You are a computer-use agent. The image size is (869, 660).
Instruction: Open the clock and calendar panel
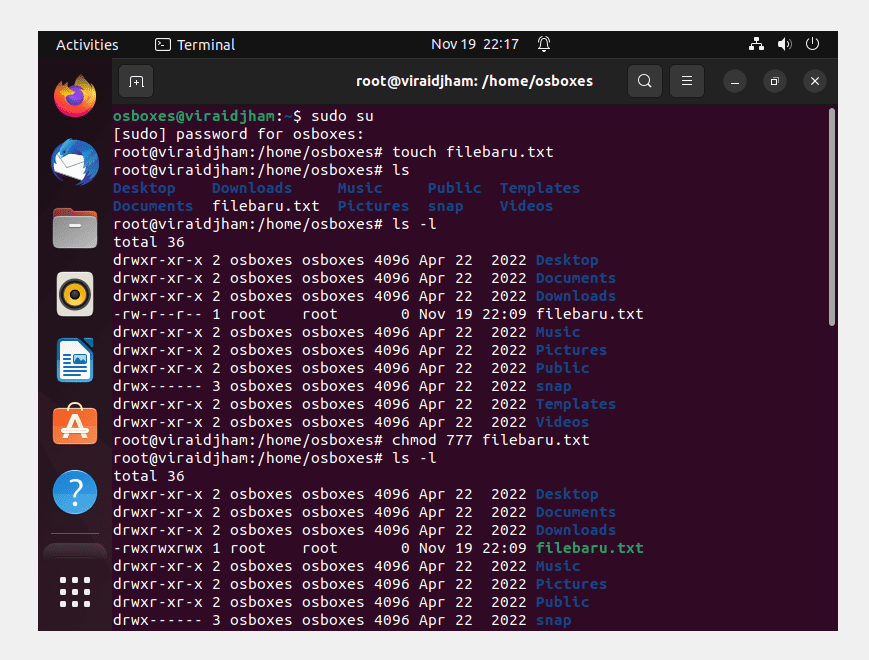[x=475, y=44]
